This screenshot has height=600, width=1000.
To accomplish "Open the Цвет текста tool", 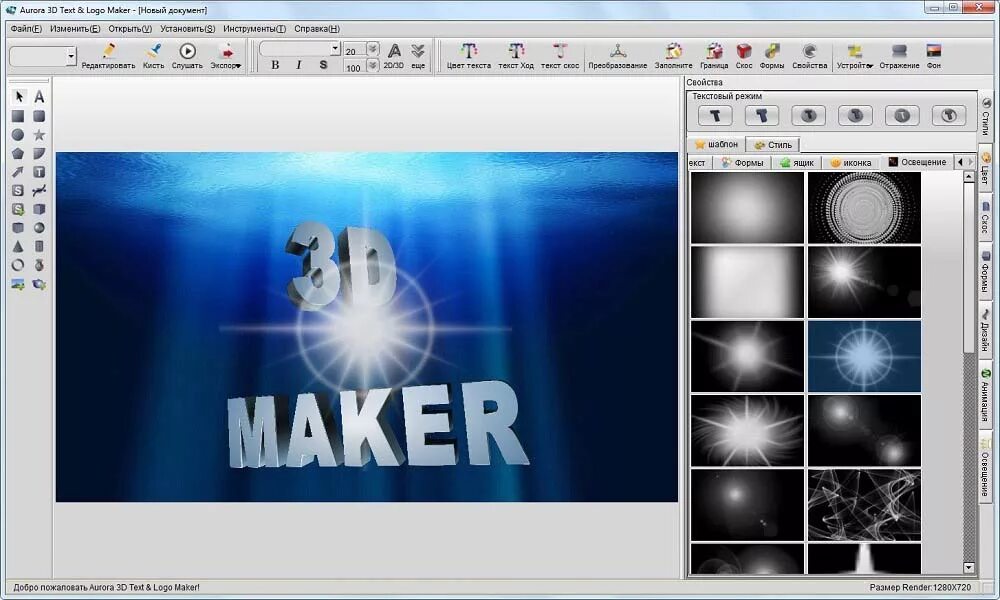I will click(469, 55).
